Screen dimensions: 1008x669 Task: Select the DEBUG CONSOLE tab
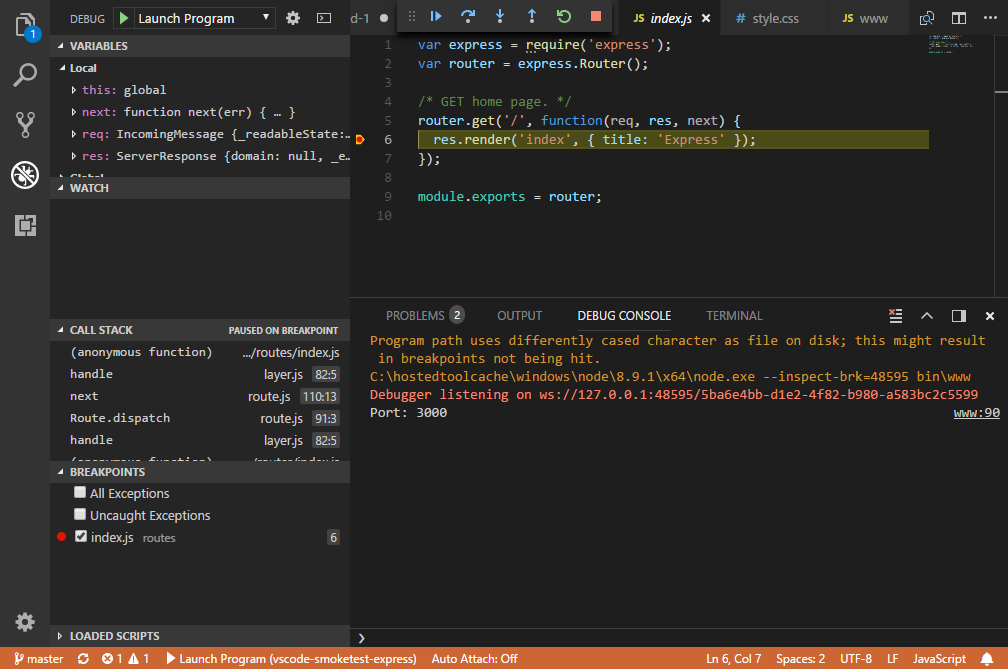(624, 316)
